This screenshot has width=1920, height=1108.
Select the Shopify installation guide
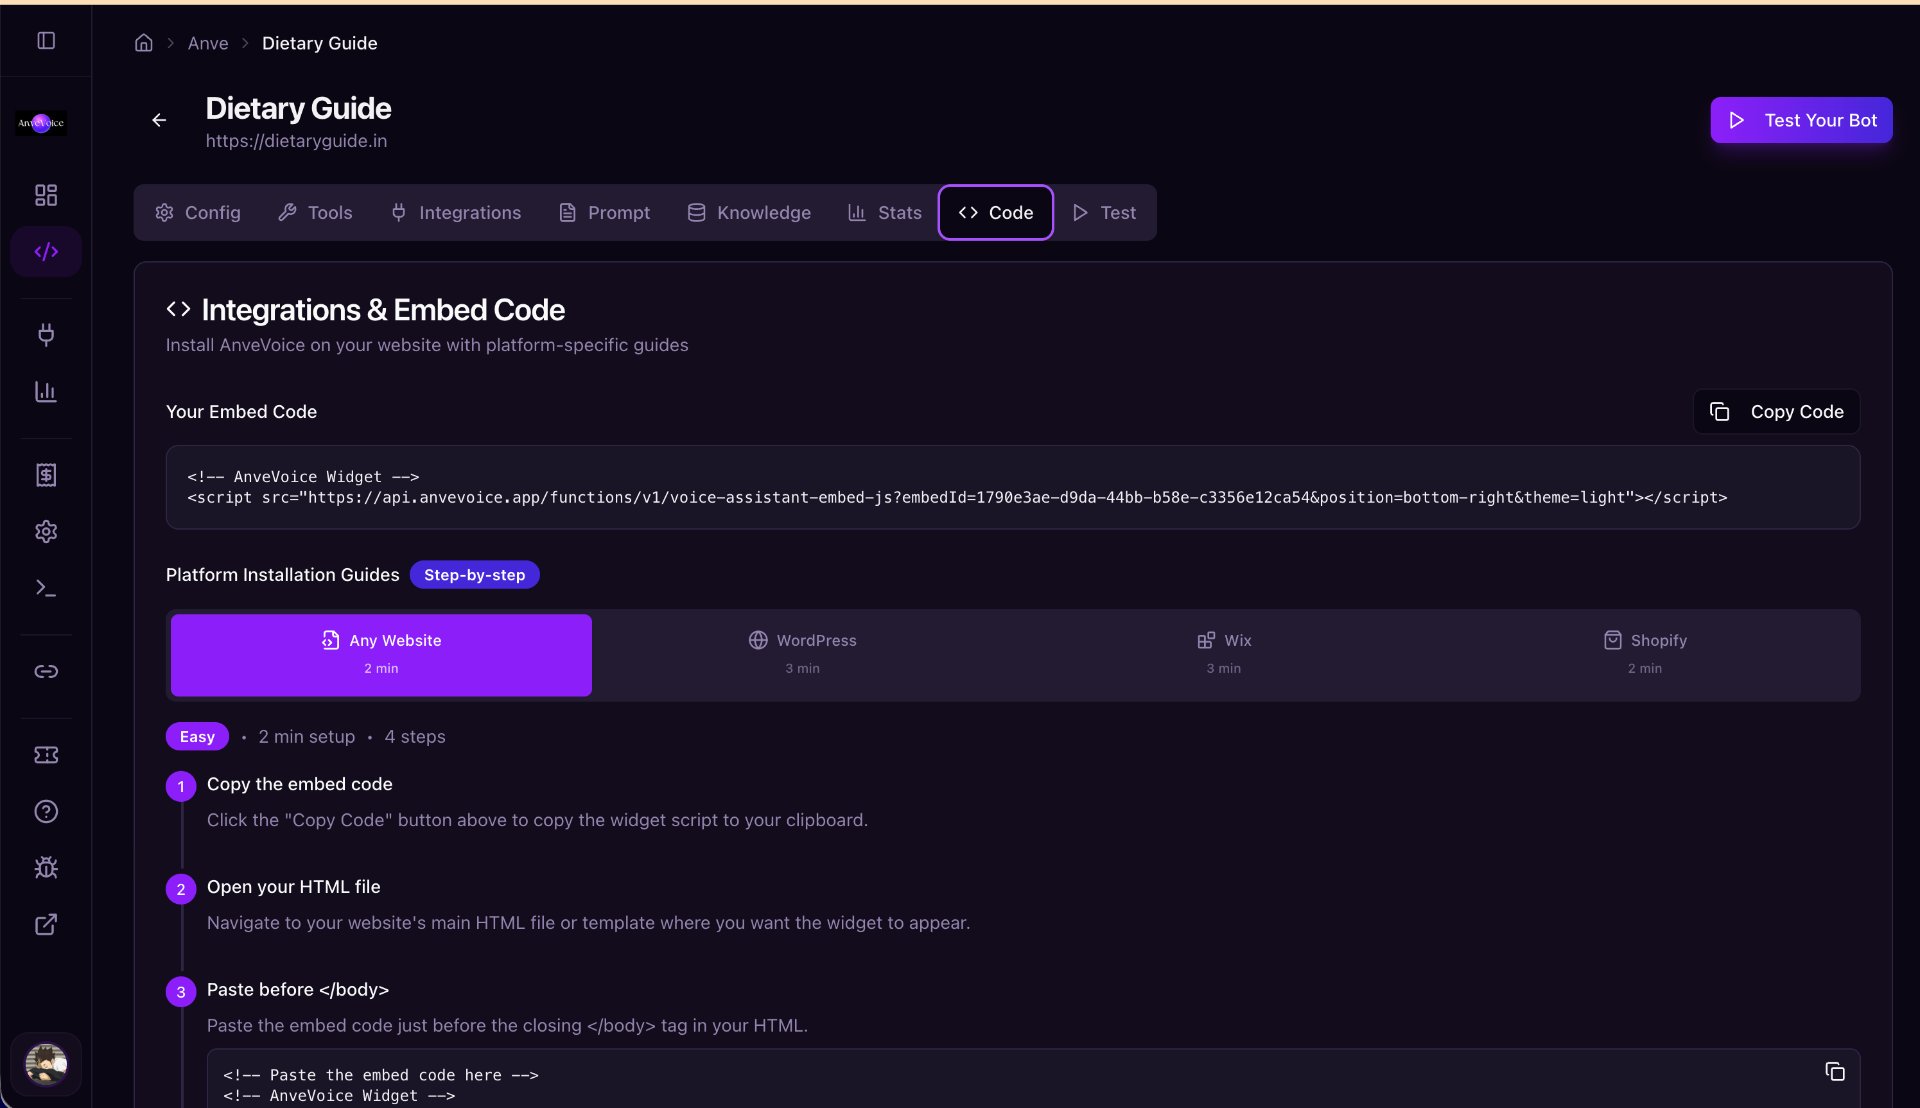click(1644, 655)
